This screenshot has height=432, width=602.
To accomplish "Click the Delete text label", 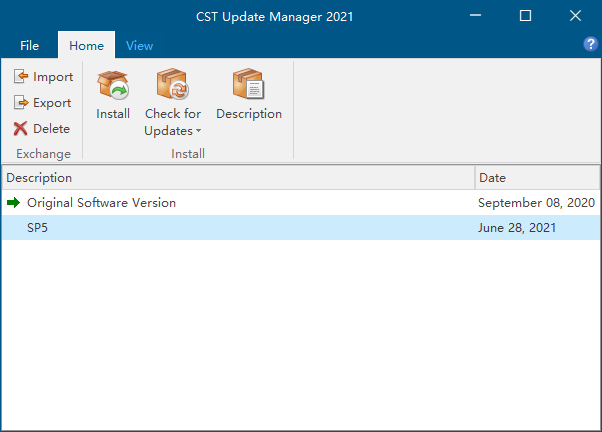I will tap(51, 129).
